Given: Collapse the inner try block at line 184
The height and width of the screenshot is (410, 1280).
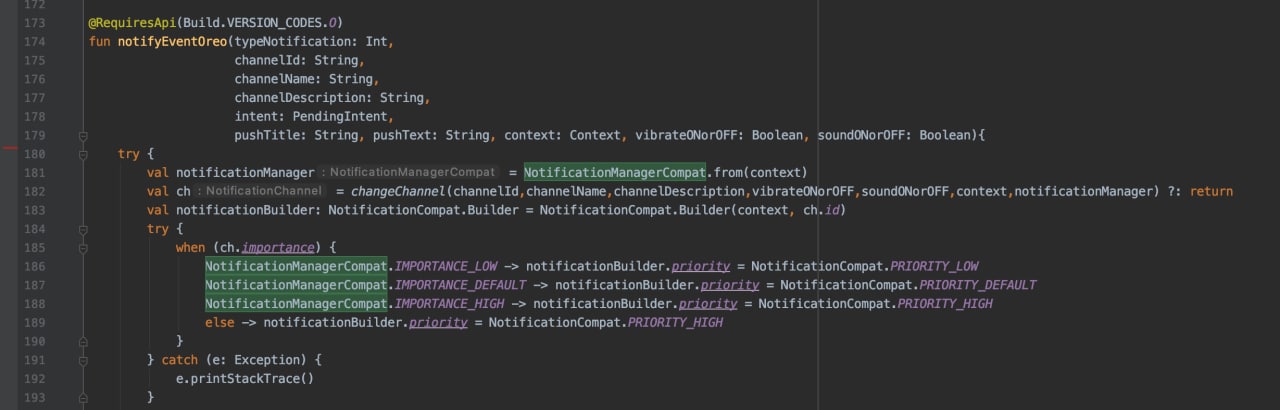Looking at the screenshot, I should pyautogui.click(x=84, y=229).
